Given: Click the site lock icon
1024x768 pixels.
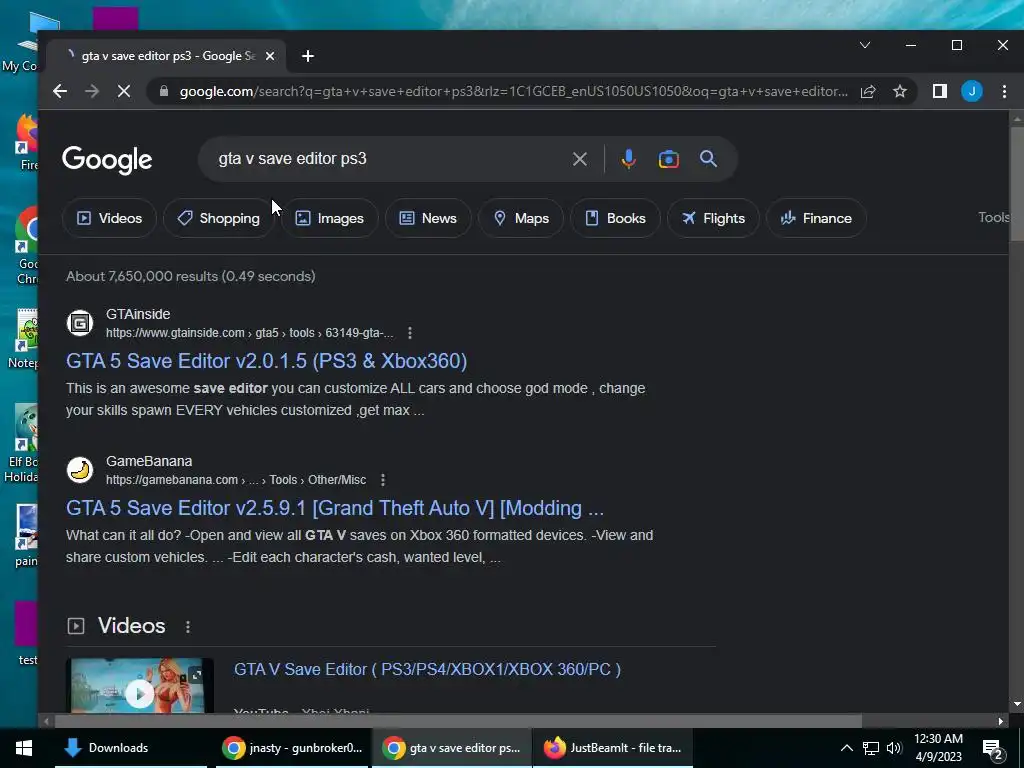Looking at the screenshot, I should (x=164, y=91).
